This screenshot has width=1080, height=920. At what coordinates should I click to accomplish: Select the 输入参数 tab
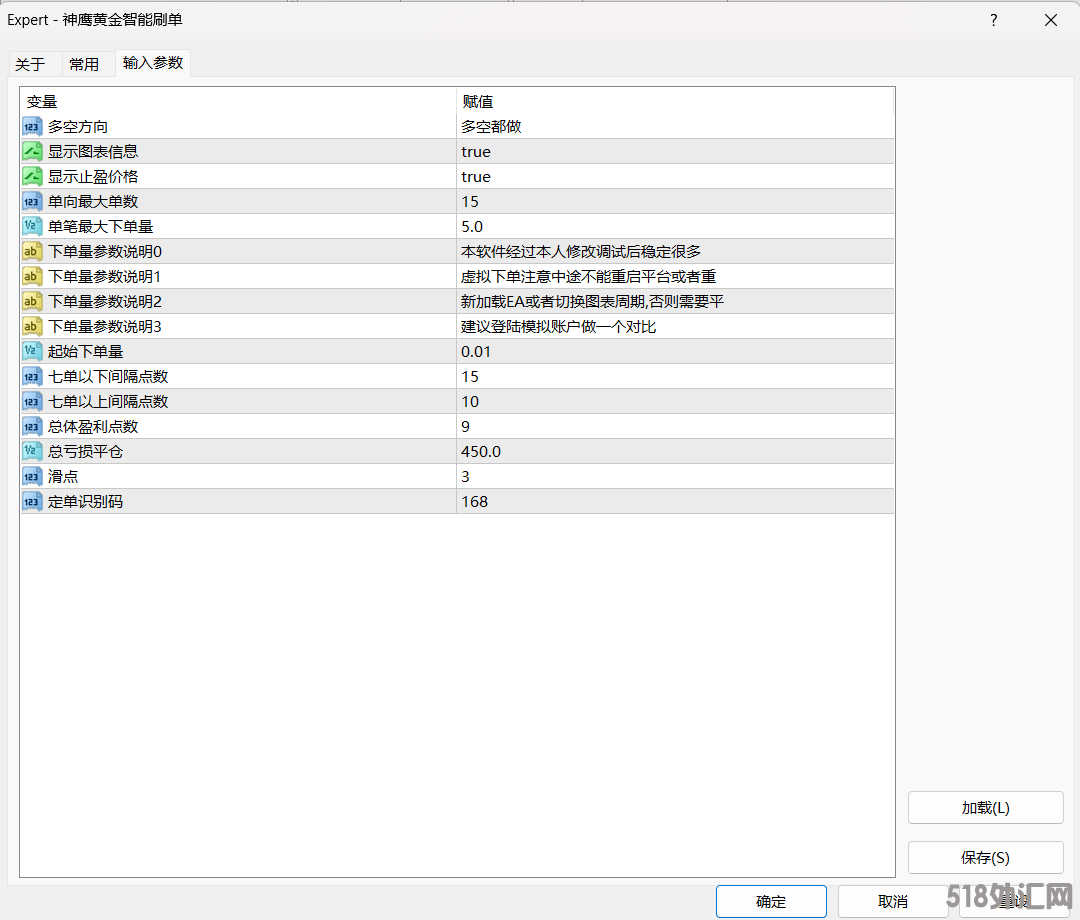click(152, 63)
